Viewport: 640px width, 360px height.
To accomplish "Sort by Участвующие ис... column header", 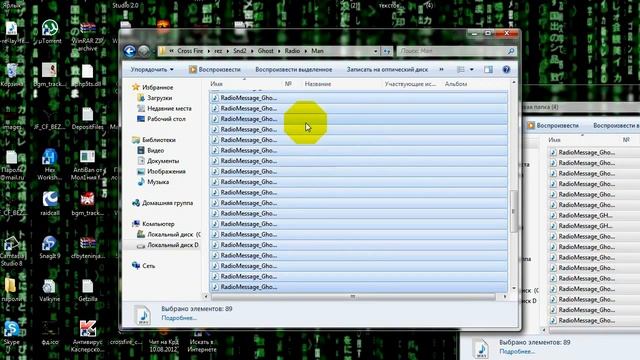I will click(410, 84).
